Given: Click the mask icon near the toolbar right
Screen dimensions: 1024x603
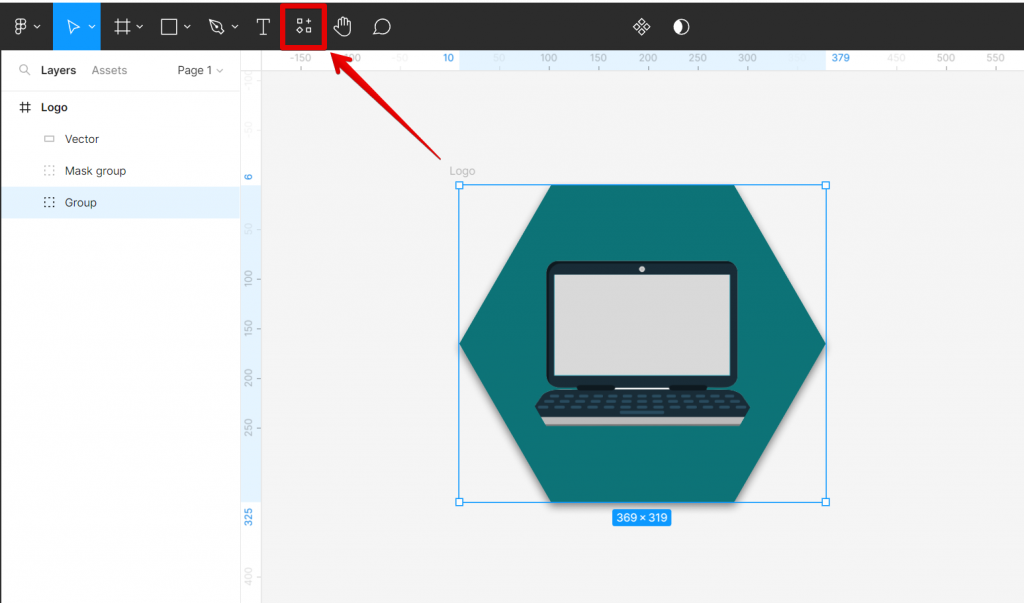Looking at the screenshot, I should 641,27.
